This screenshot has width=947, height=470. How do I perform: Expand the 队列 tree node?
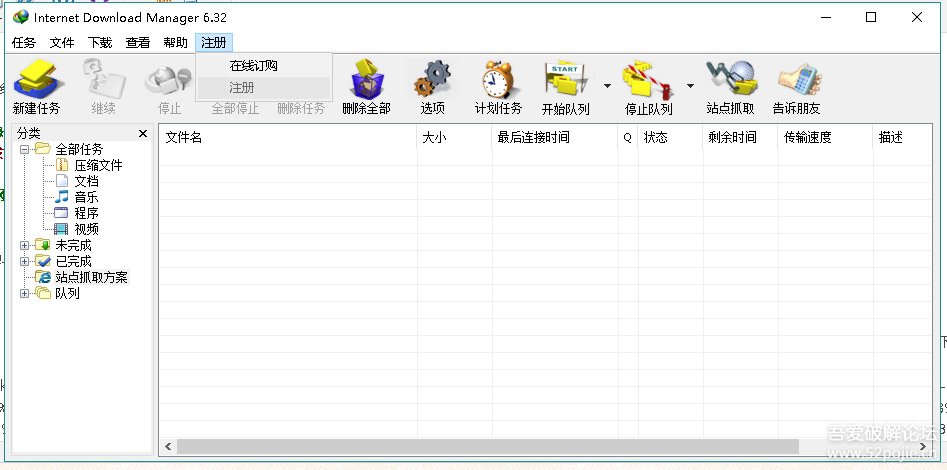24,294
